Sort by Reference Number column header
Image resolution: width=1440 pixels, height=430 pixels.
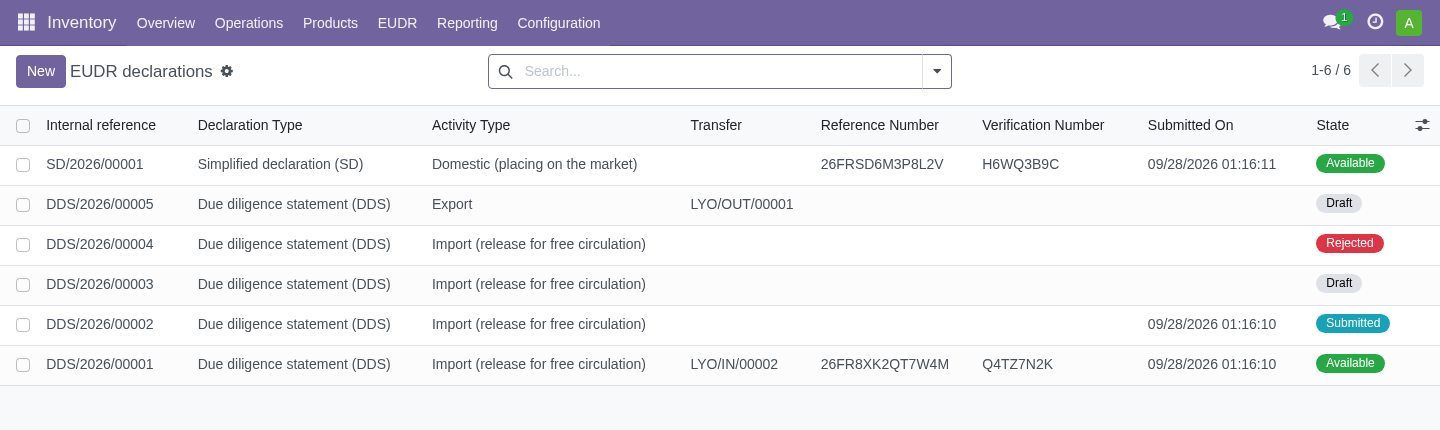[880, 125]
